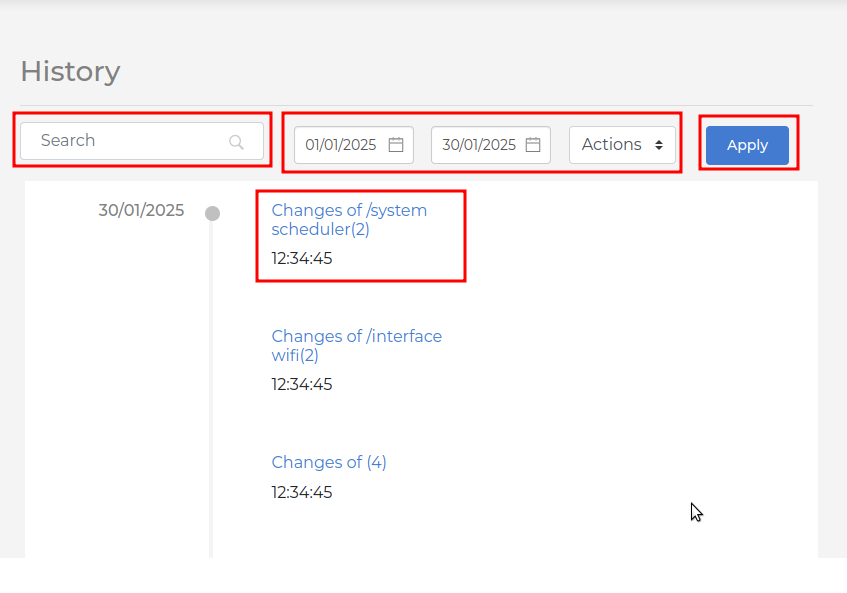The width and height of the screenshot is (847, 593).
Task: Open calendar icon for 01/01/2025 date
Action: [396, 145]
